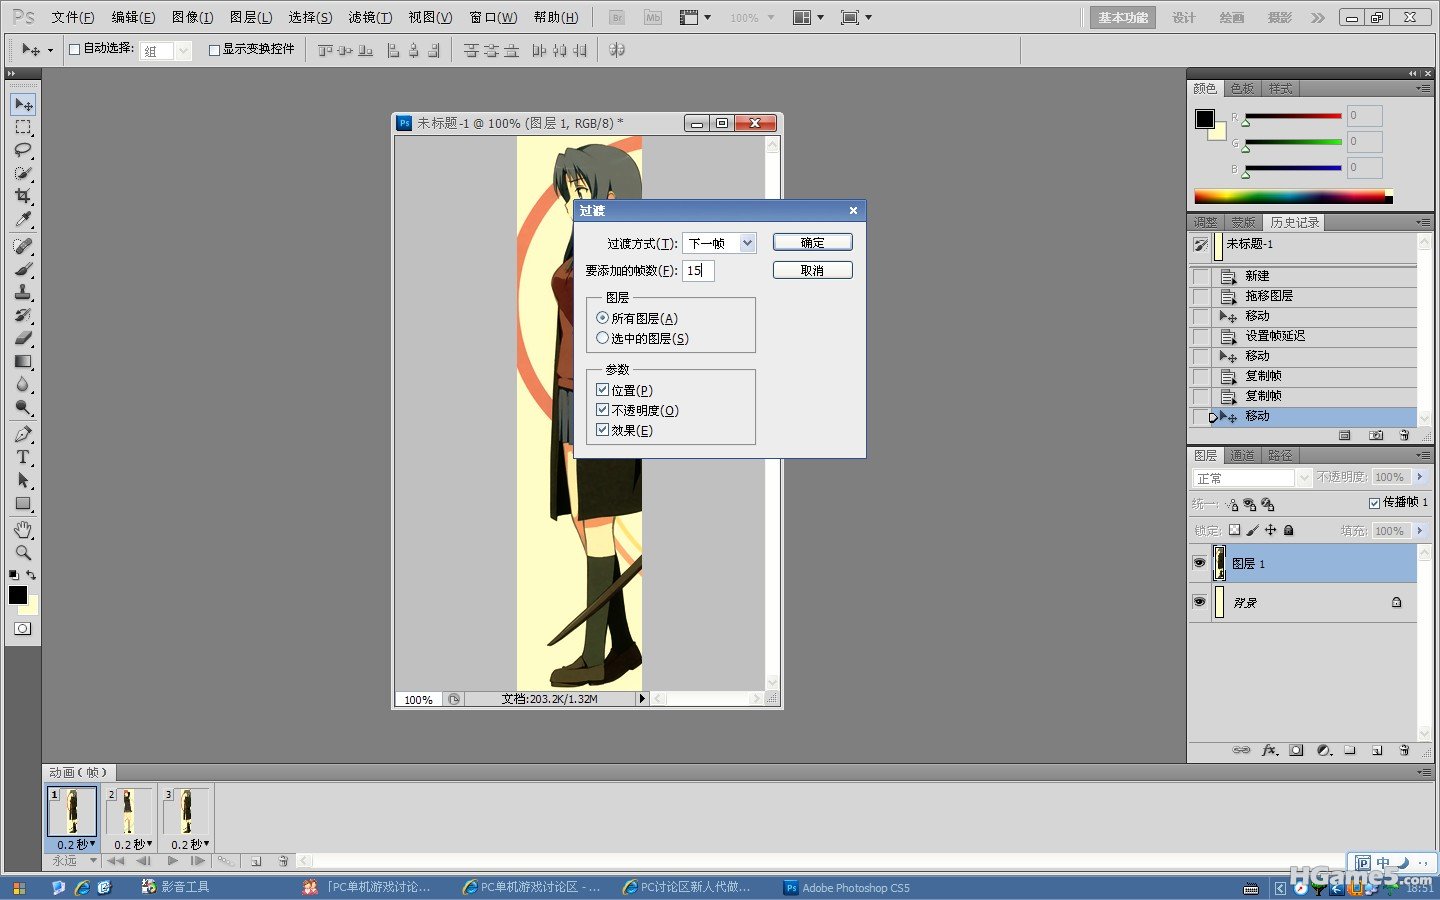Select the Eraser tool
Viewport: 1440px width, 900px height.
tap(23, 338)
